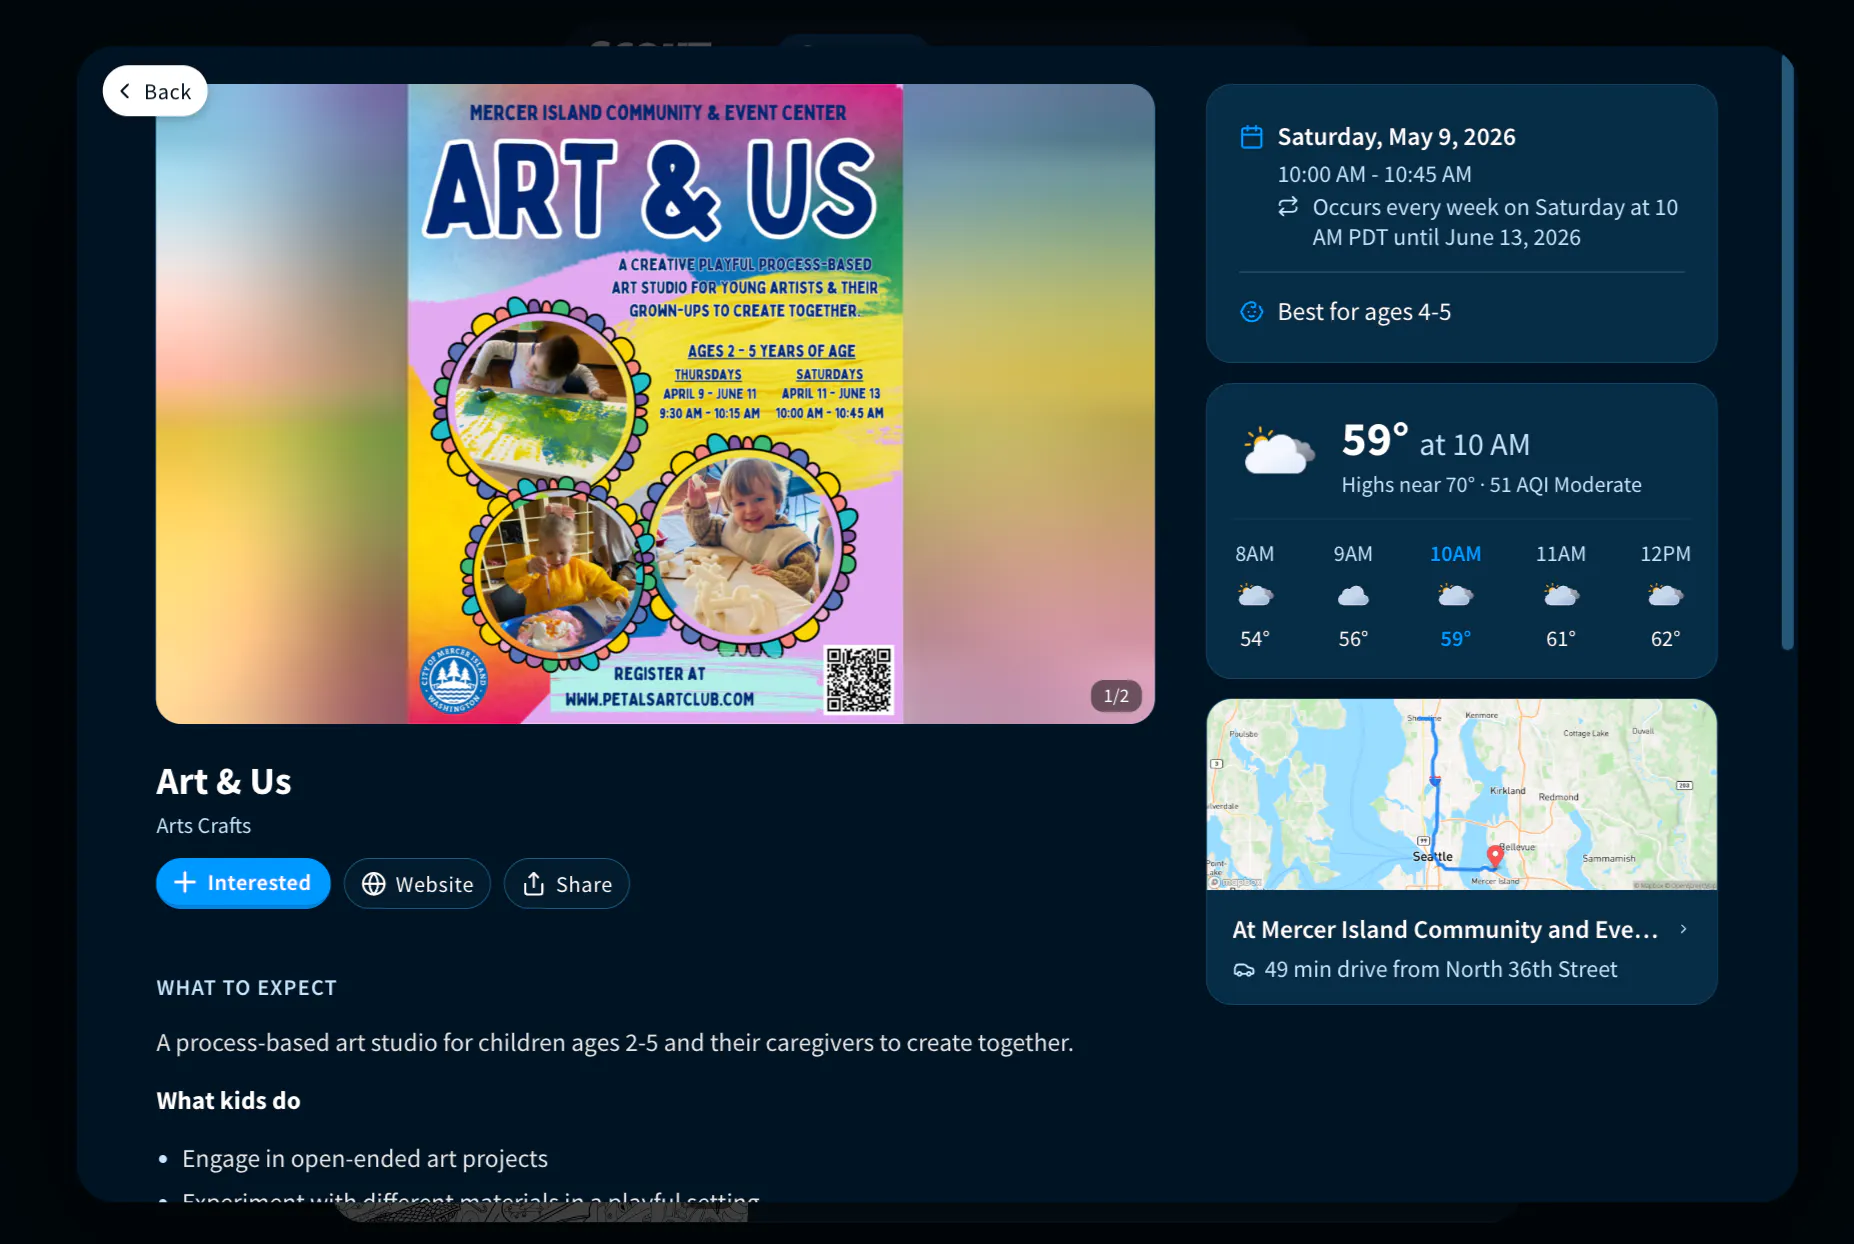Screen dimensions: 1854x1244
Task: Click "Highs near 70° · 51 AQI Moderate" text
Action: (1492, 485)
